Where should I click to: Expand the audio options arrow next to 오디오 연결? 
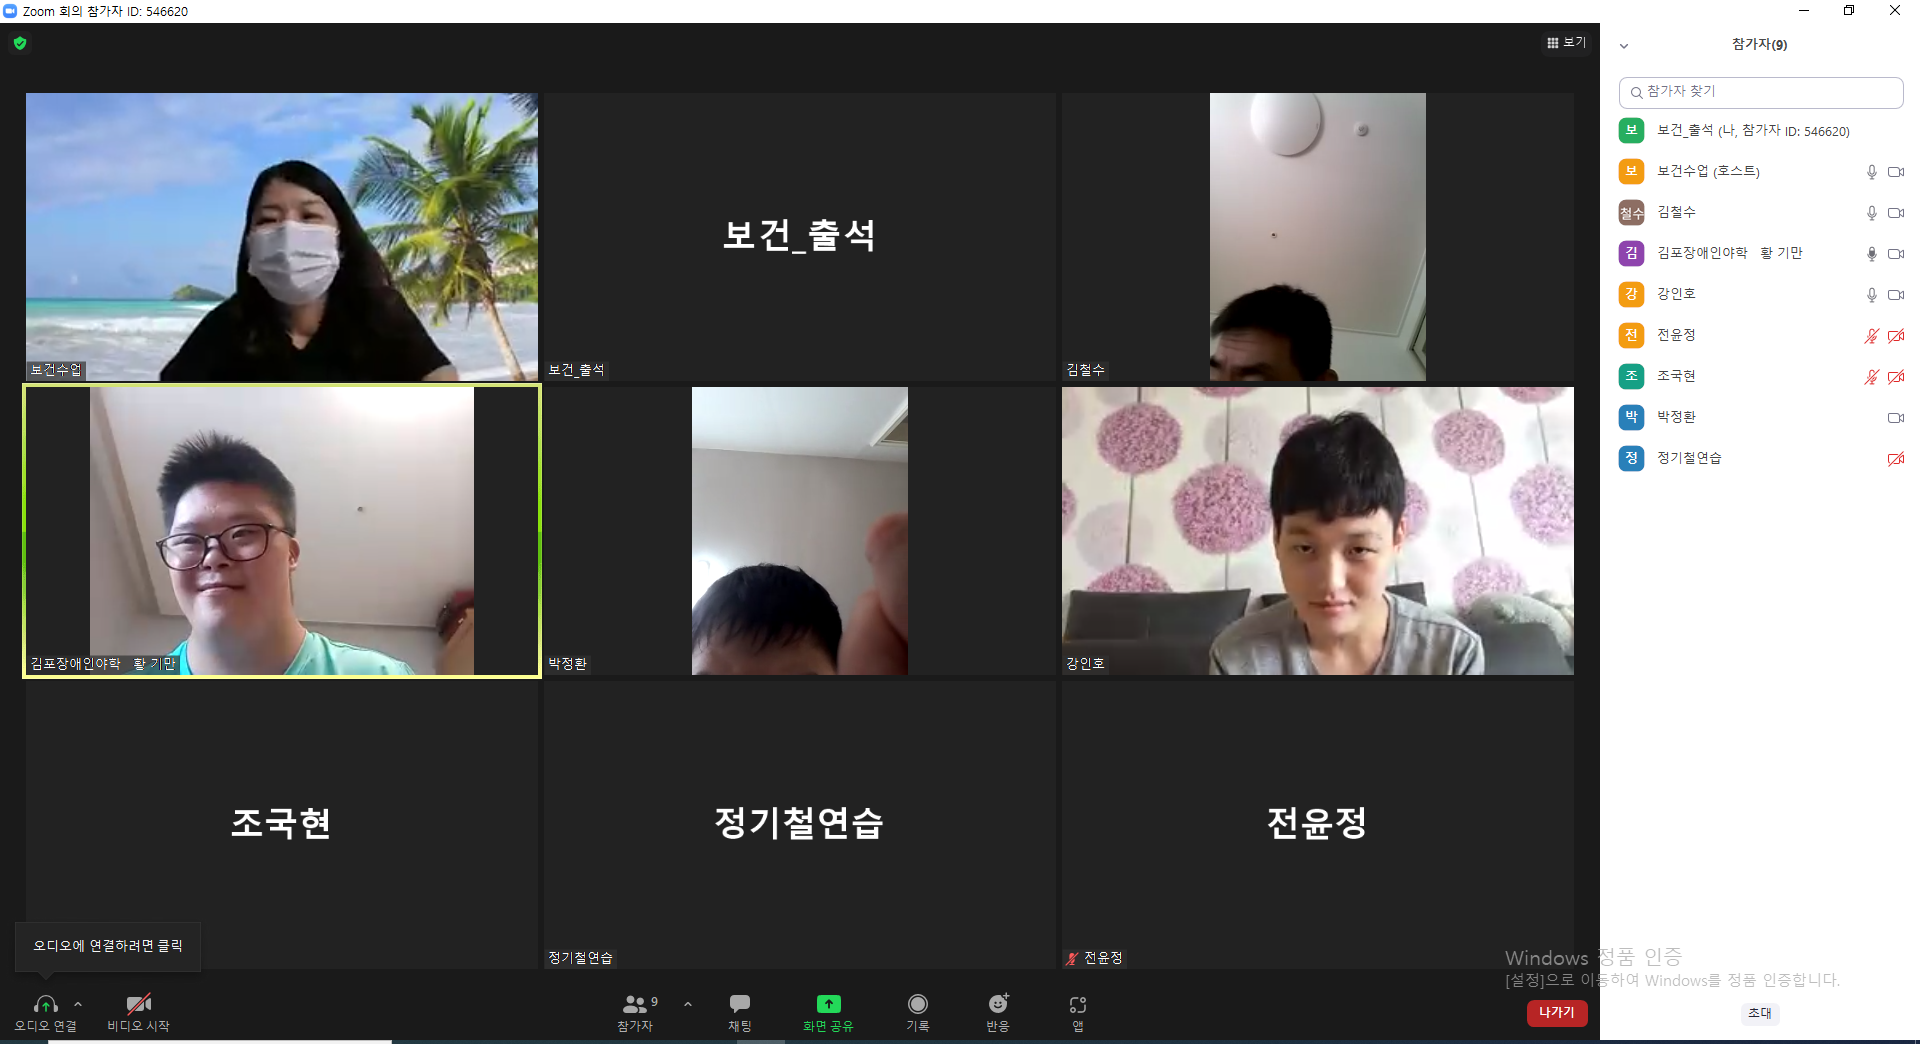[x=78, y=1004]
